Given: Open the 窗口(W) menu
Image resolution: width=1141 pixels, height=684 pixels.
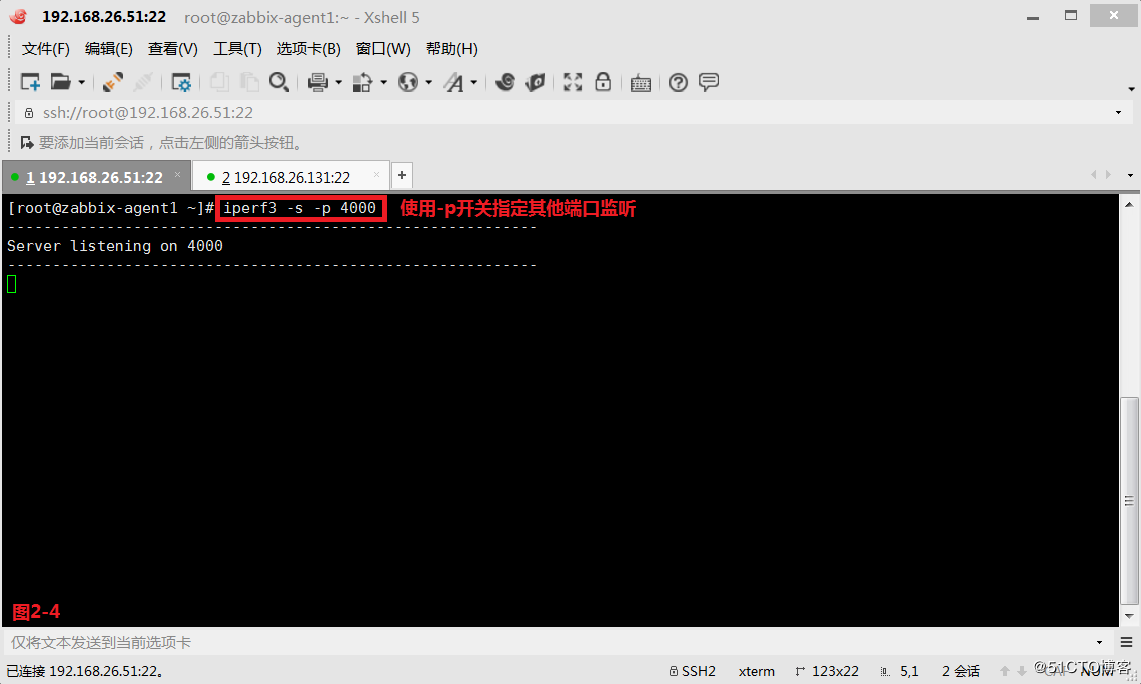Looking at the screenshot, I should point(383,49).
